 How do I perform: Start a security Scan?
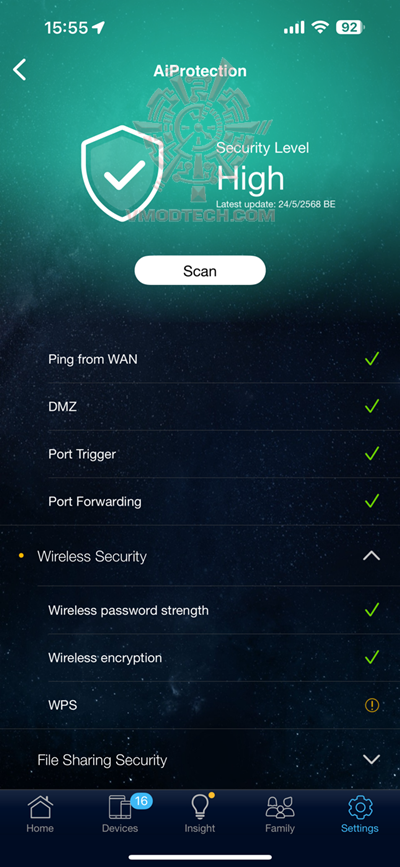click(x=200, y=270)
